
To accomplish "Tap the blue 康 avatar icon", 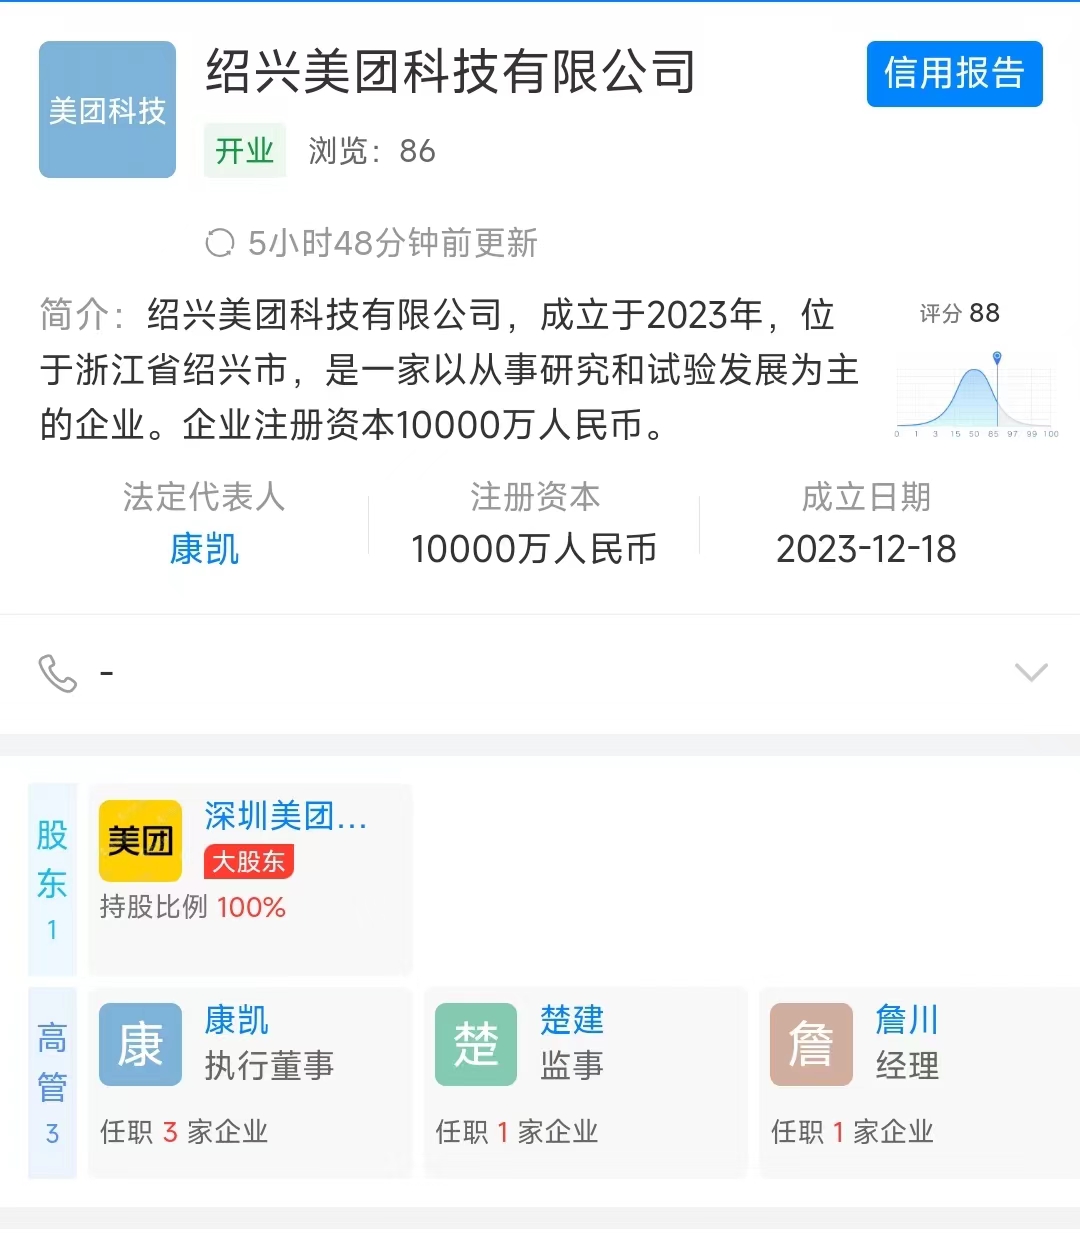I will pos(140,1044).
